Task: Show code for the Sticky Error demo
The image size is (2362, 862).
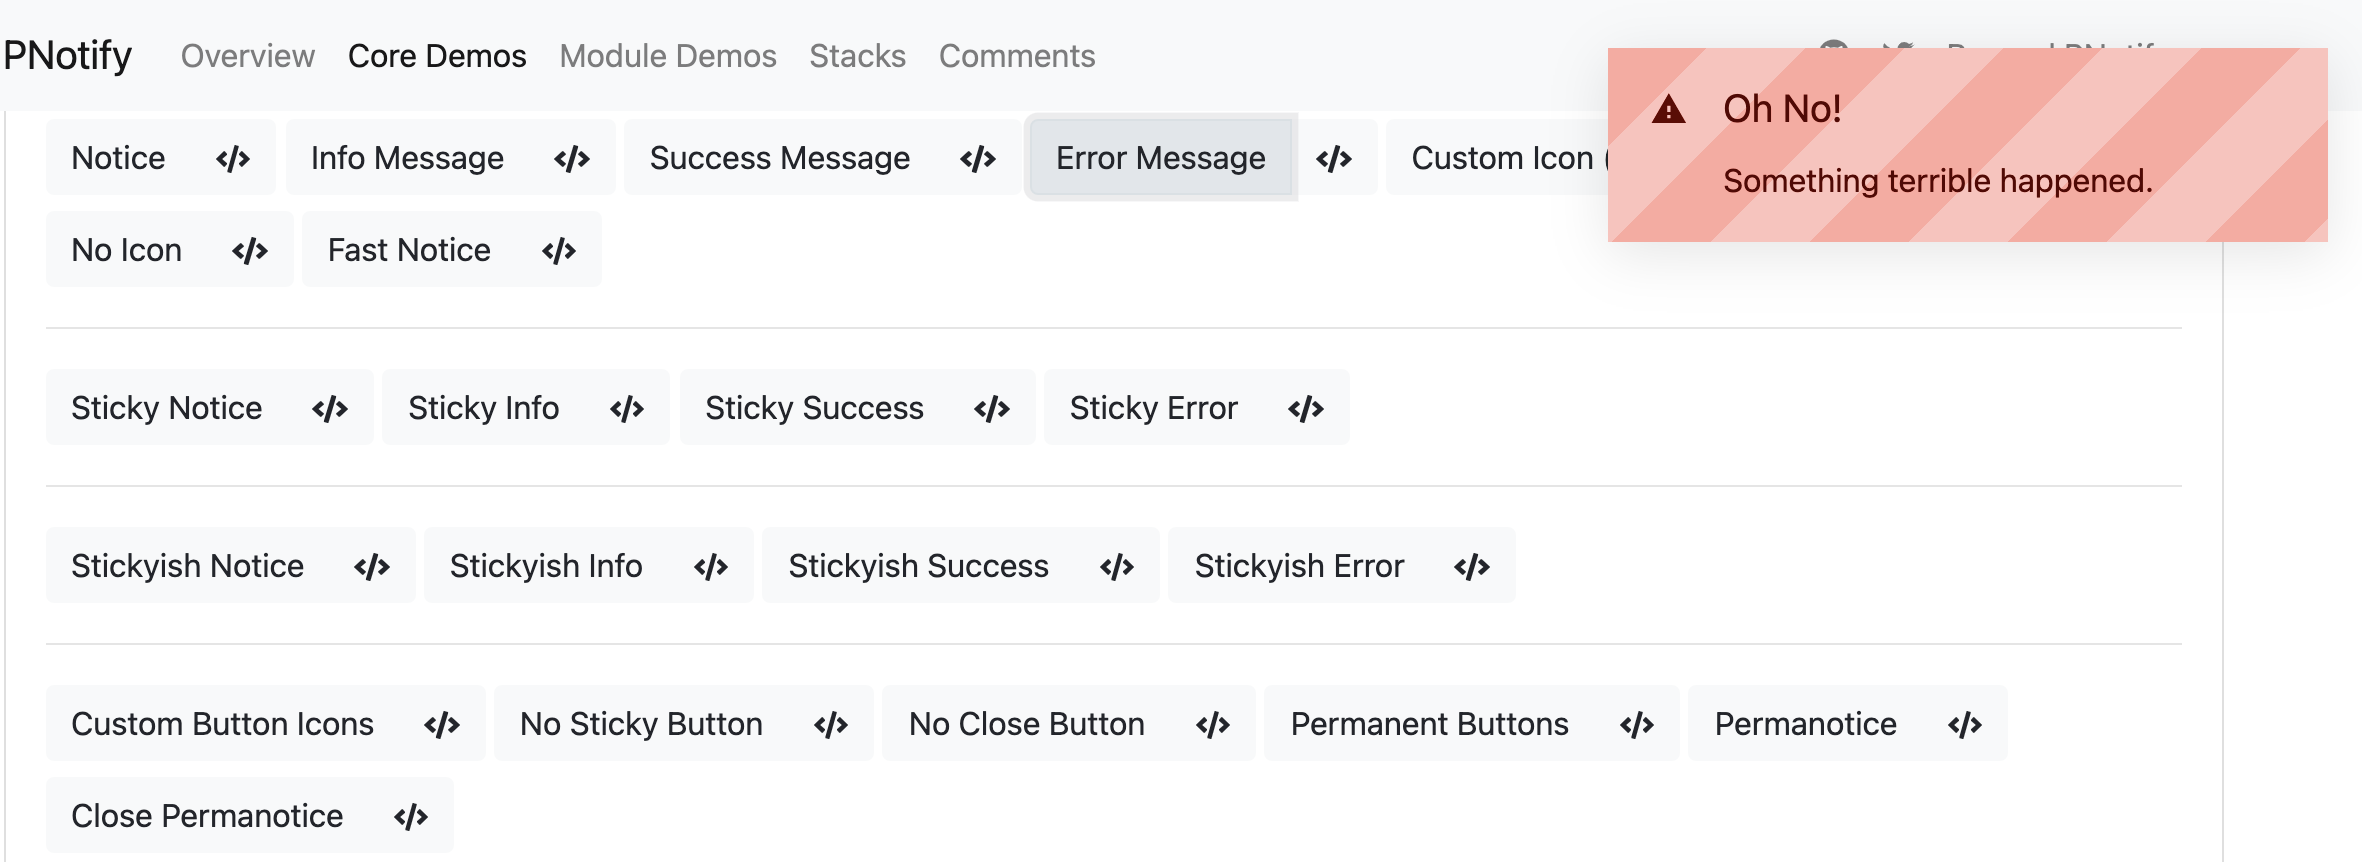Action: click(1306, 408)
